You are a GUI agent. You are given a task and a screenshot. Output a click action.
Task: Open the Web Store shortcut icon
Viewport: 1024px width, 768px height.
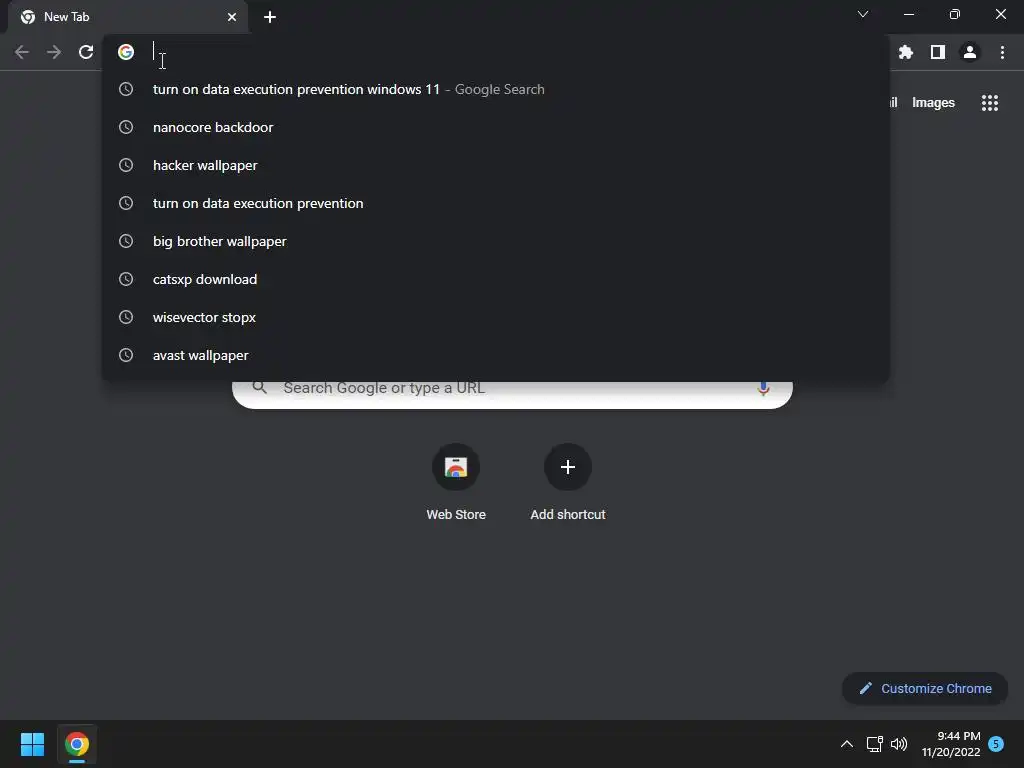[456, 467]
